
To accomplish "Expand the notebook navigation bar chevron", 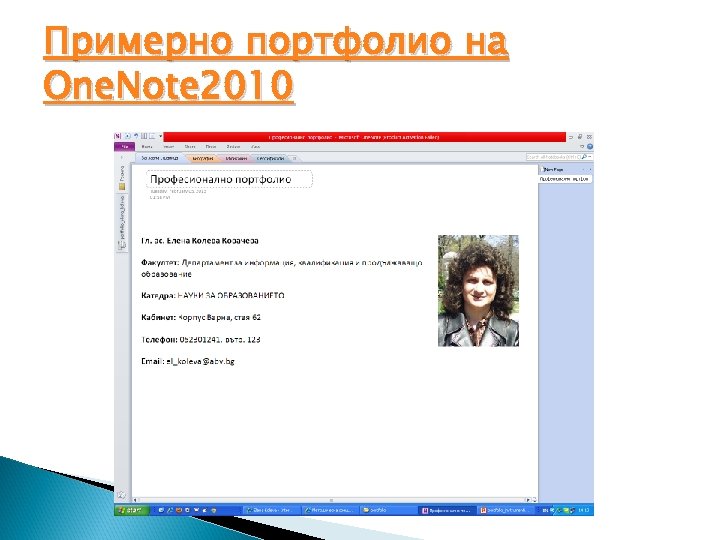I will (x=122, y=158).
